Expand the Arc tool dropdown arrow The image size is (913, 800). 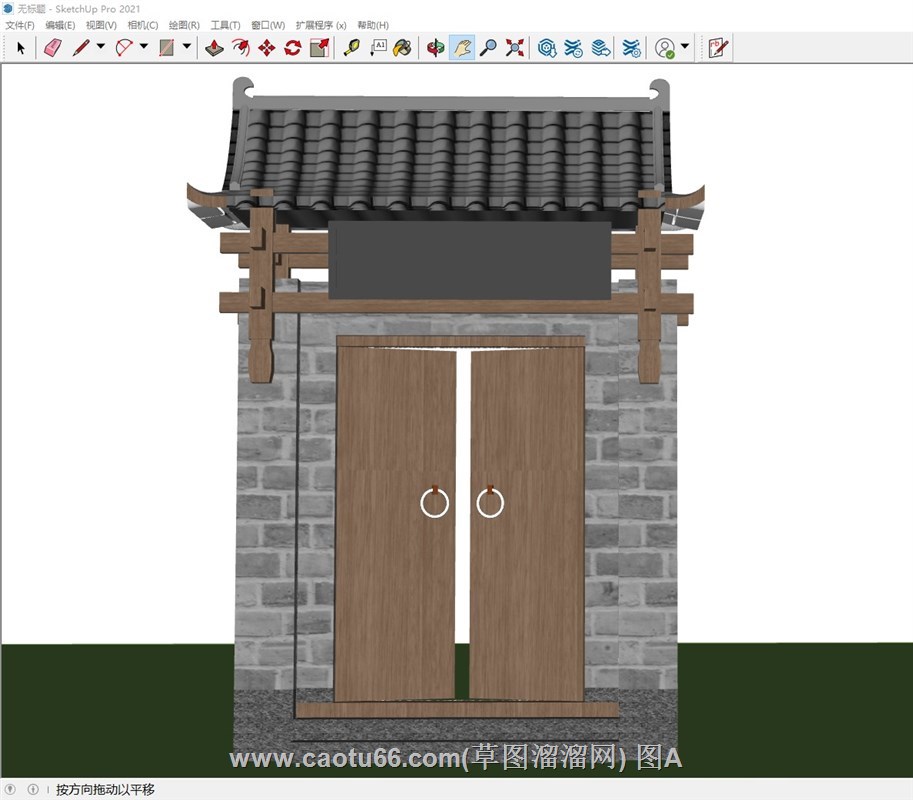(143, 47)
